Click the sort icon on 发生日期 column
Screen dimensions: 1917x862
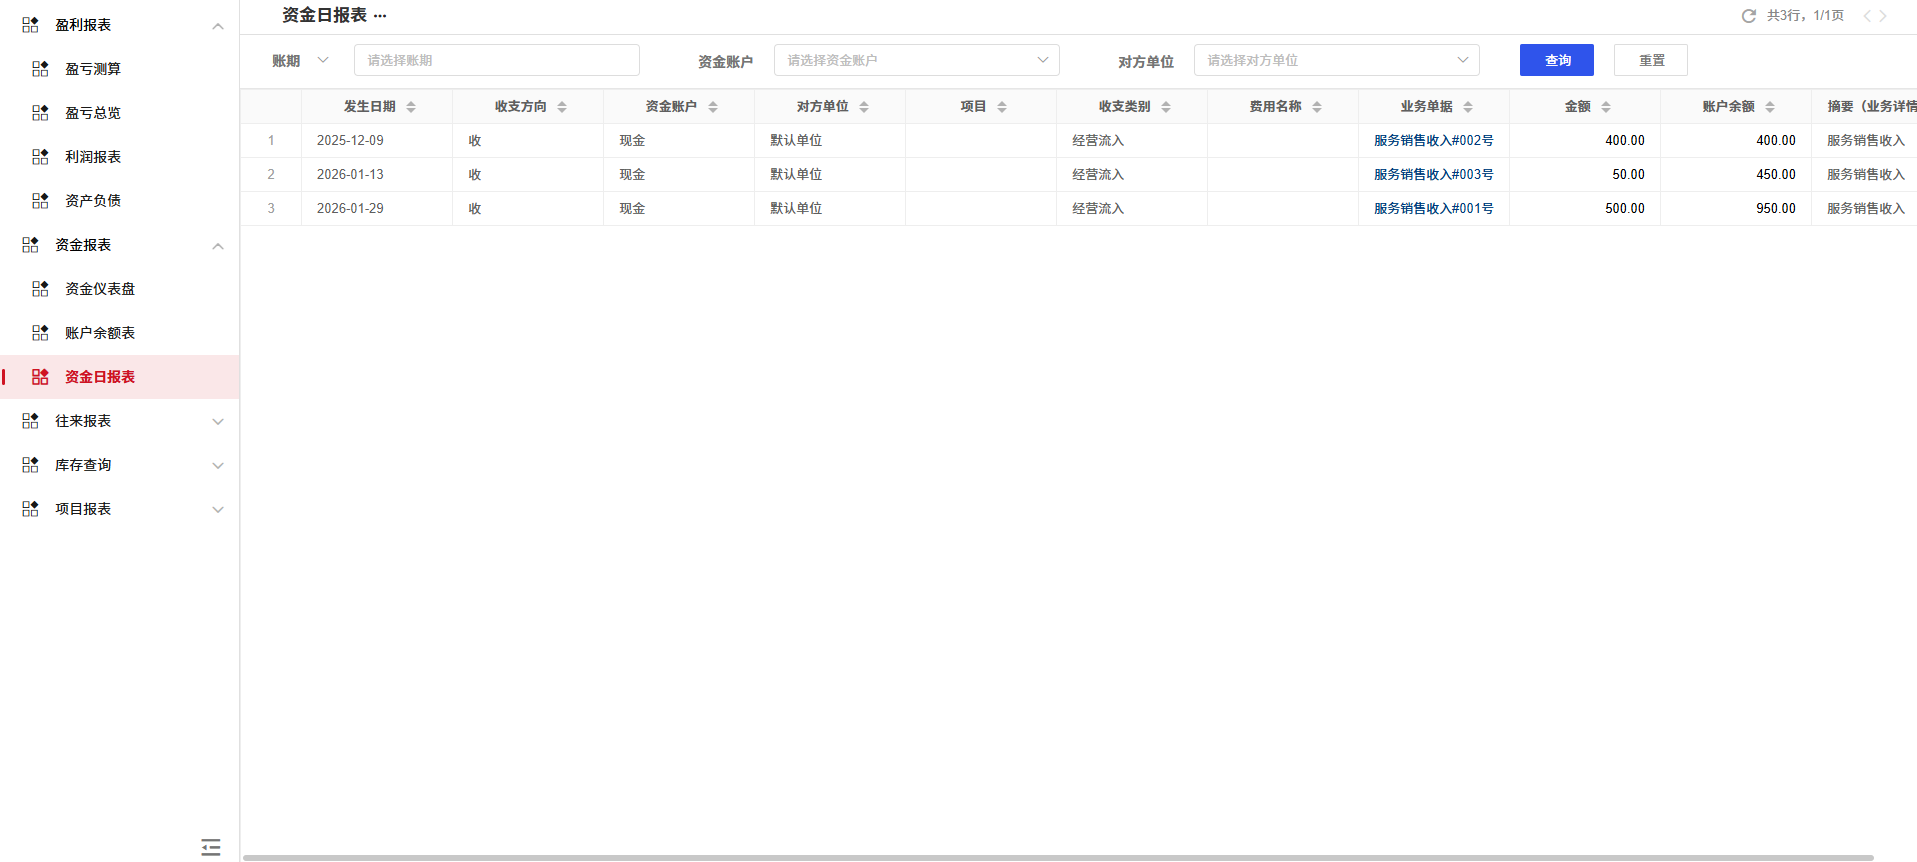coord(411,107)
